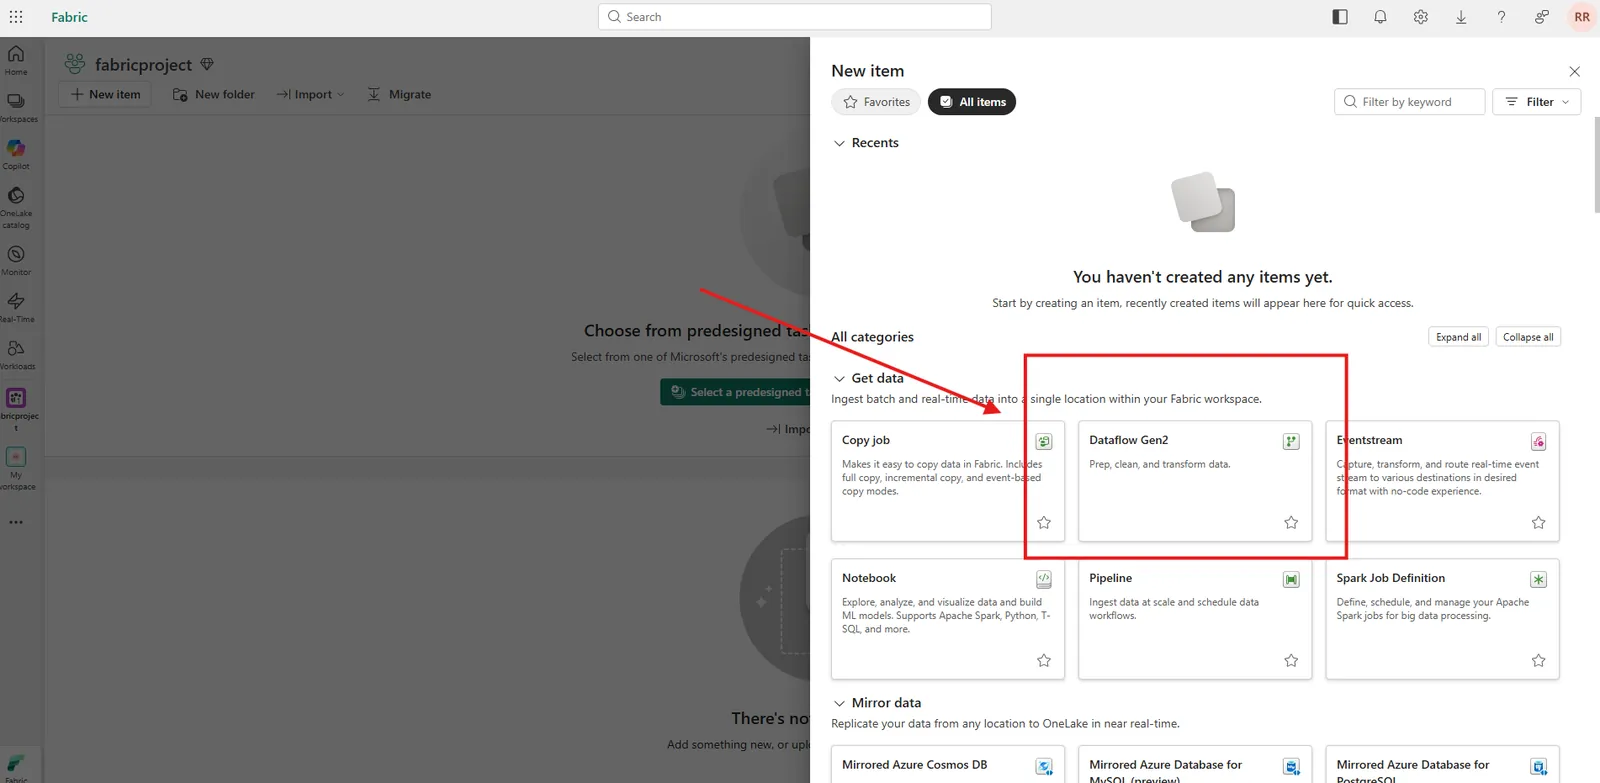Image resolution: width=1600 pixels, height=783 pixels.
Task: Click the Pipeline item icon
Action: click(x=1291, y=579)
